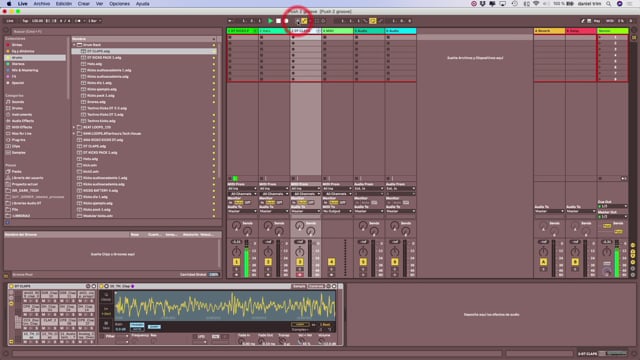Open the Edición menu

(64, 4)
